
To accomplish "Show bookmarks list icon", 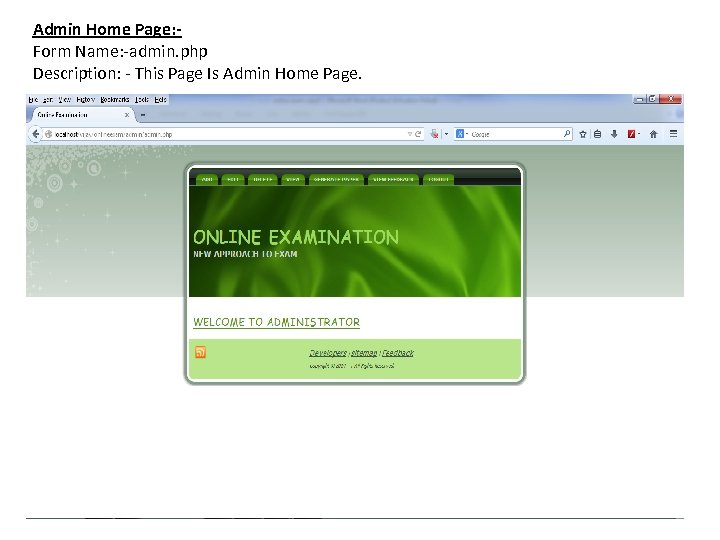I will coord(597,134).
